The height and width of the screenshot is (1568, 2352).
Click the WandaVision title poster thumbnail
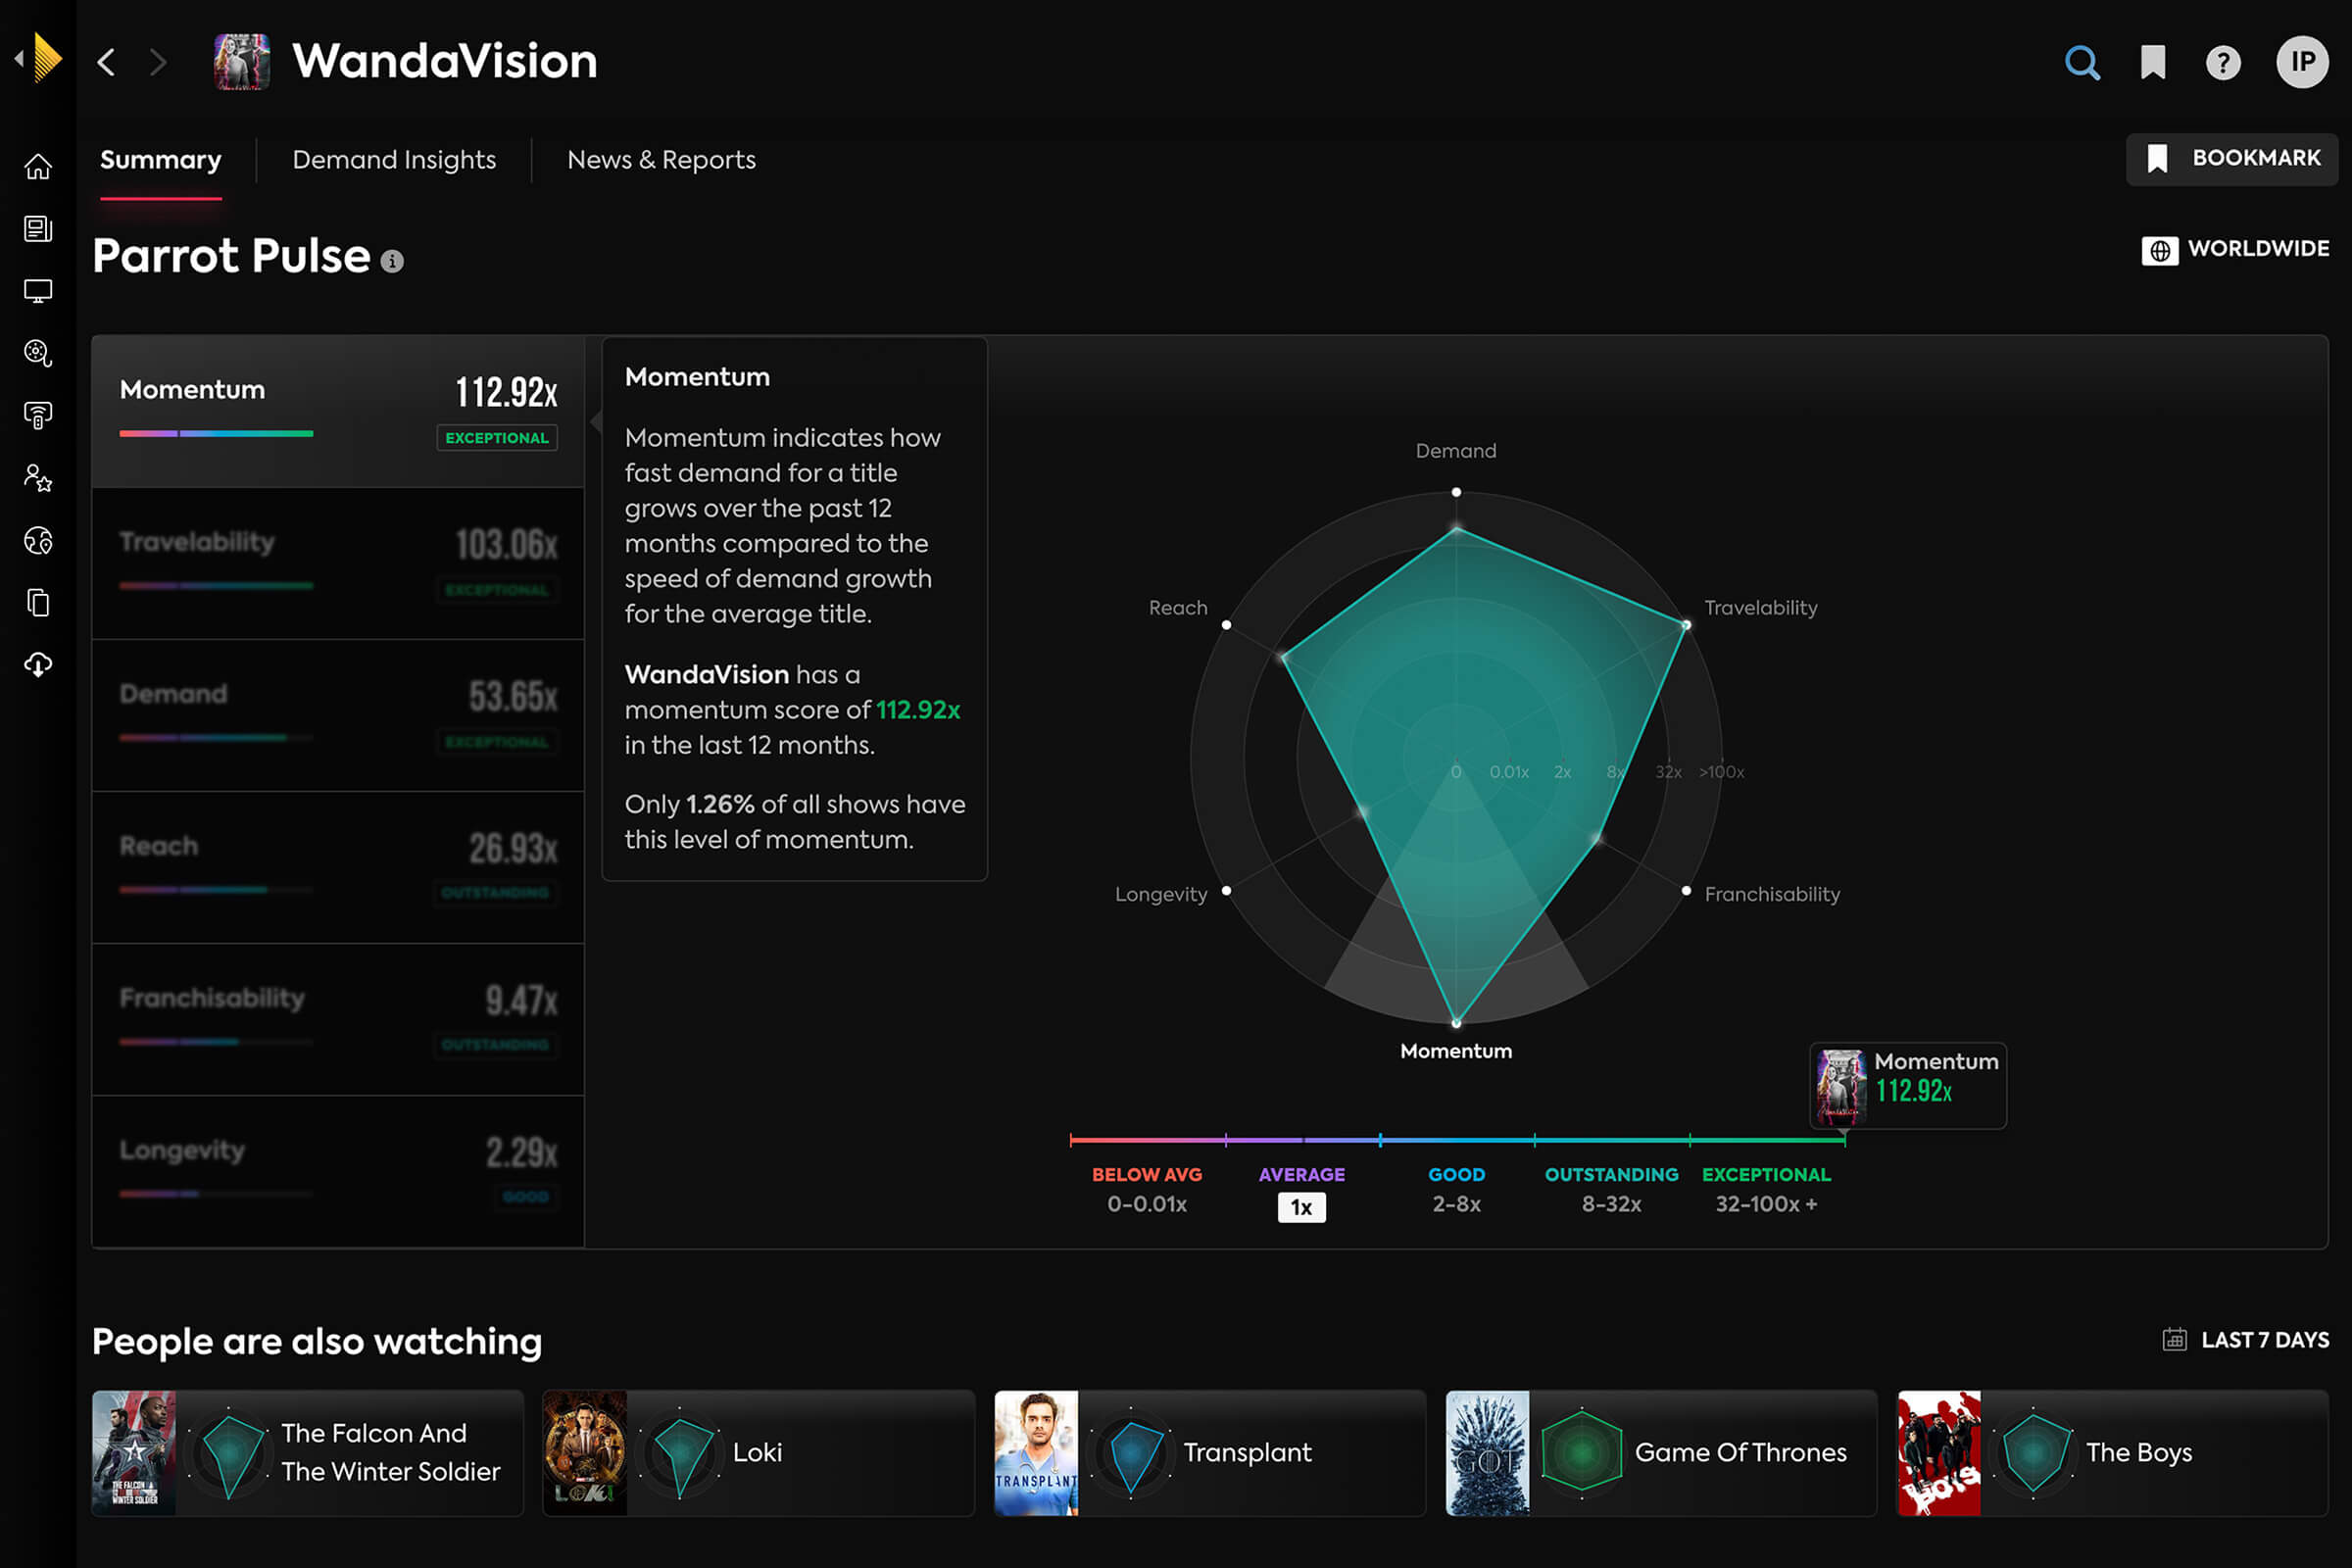pos(242,62)
